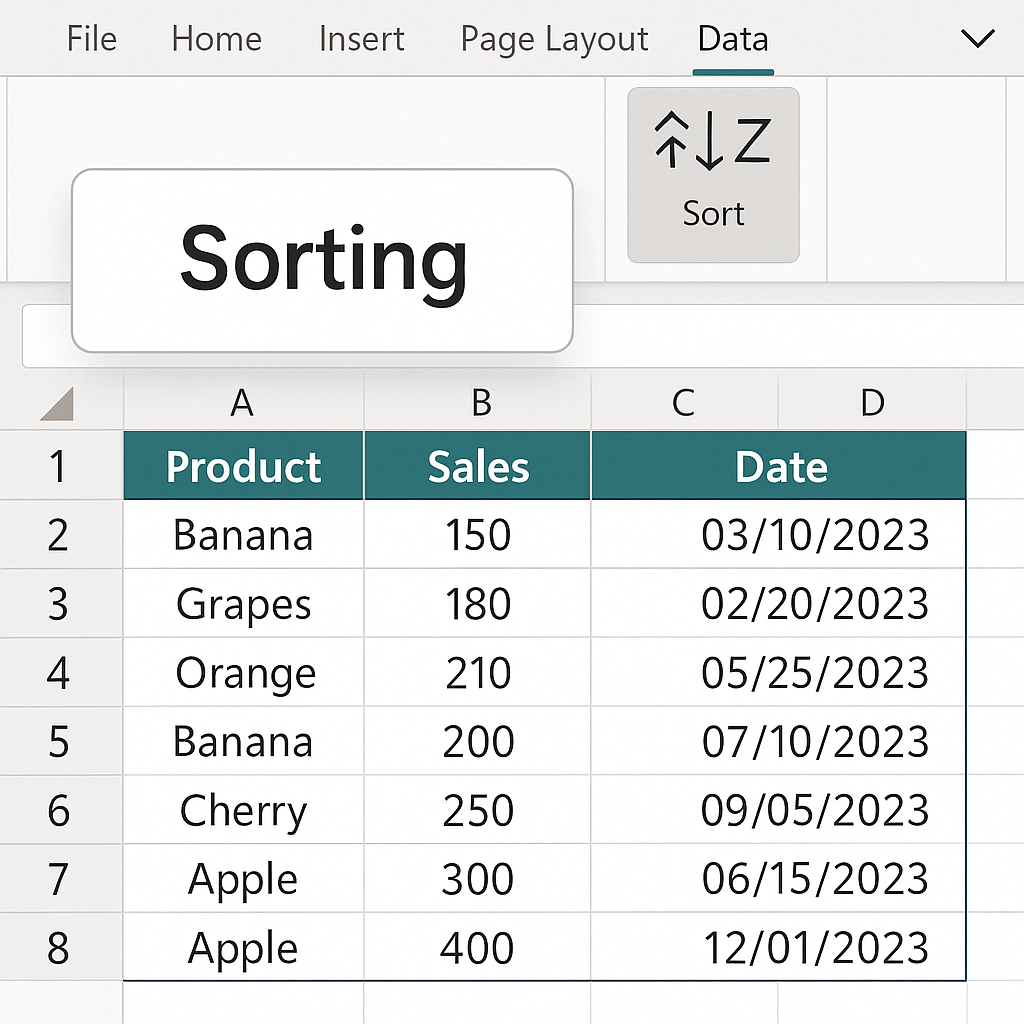Viewport: 1024px width, 1024px height.
Task: Open the File menu tab
Action: click(91, 40)
